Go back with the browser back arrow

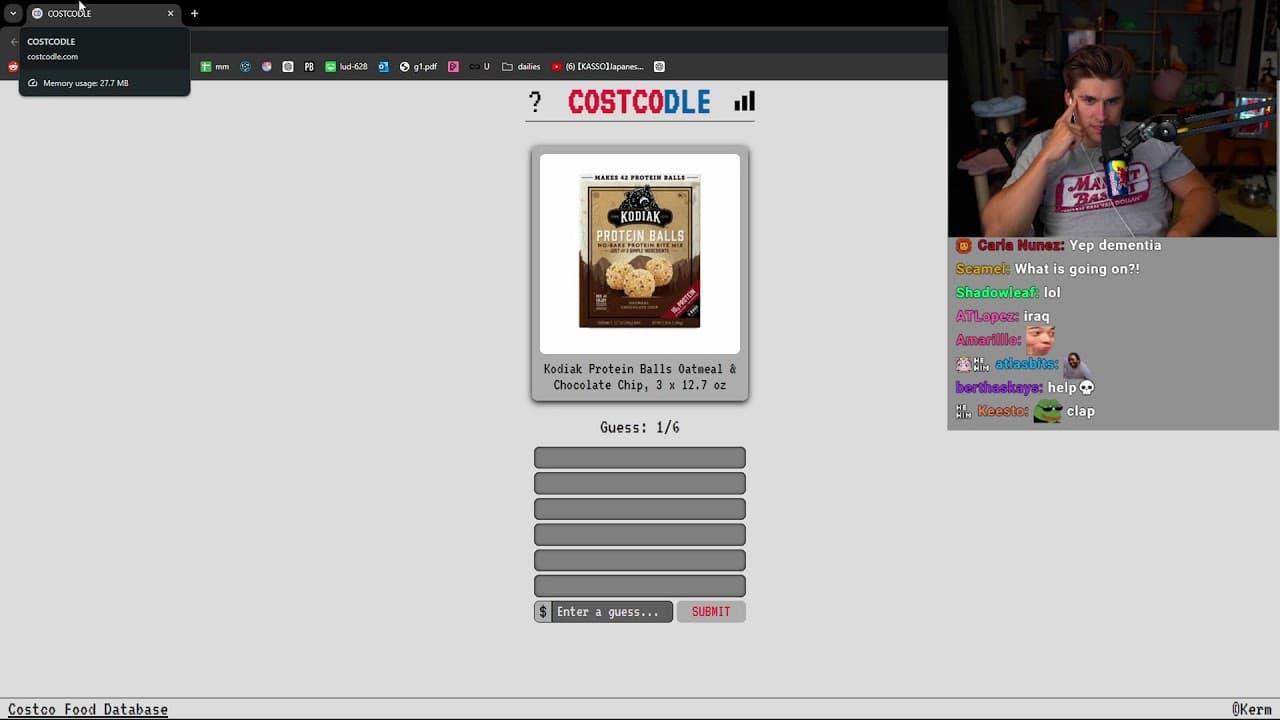point(13,41)
